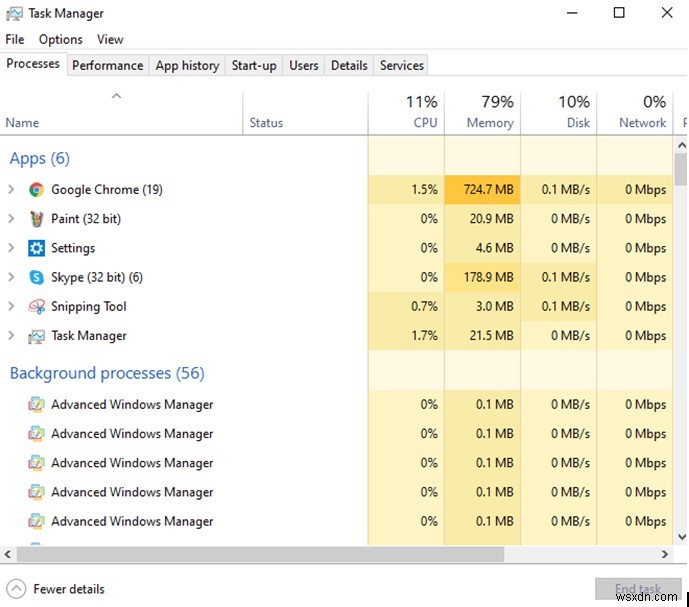Minimize the Task Manager window
This screenshot has width=689, height=607.
(572, 13)
